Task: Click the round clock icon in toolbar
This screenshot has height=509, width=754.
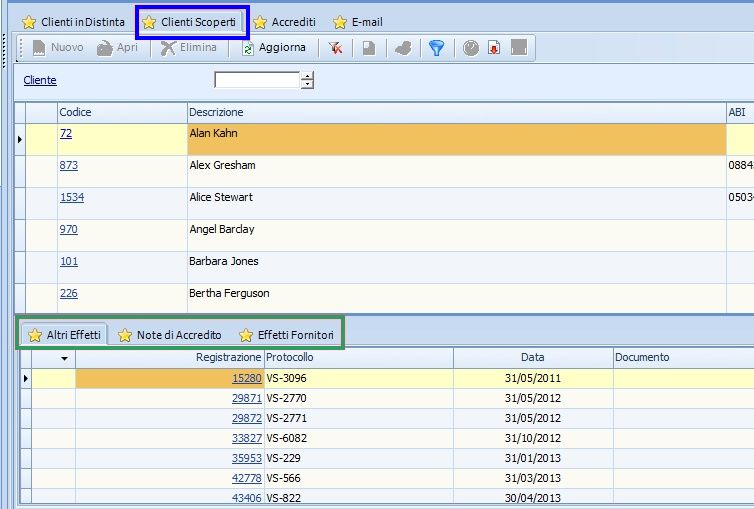Action: point(470,48)
